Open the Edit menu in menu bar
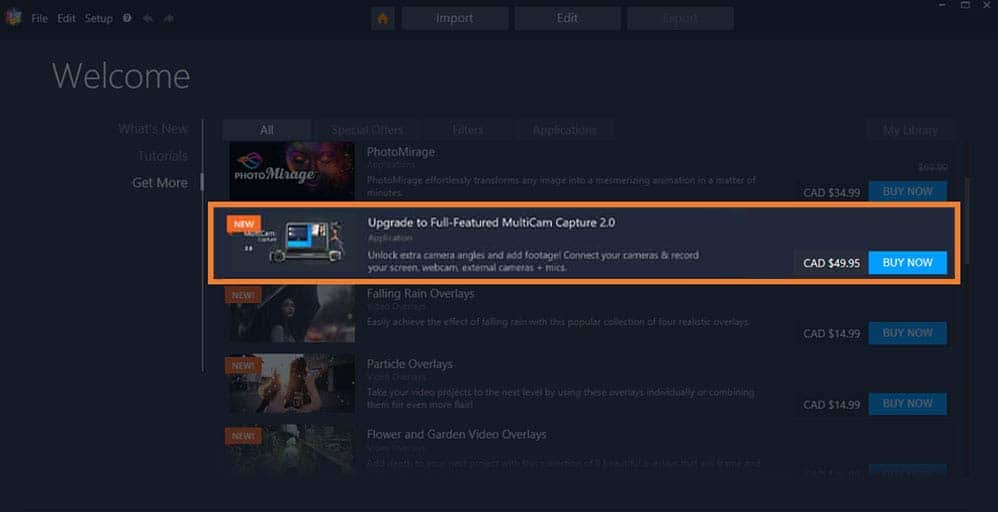Image resolution: width=998 pixels, height=512 pixels. pos(66,18)
